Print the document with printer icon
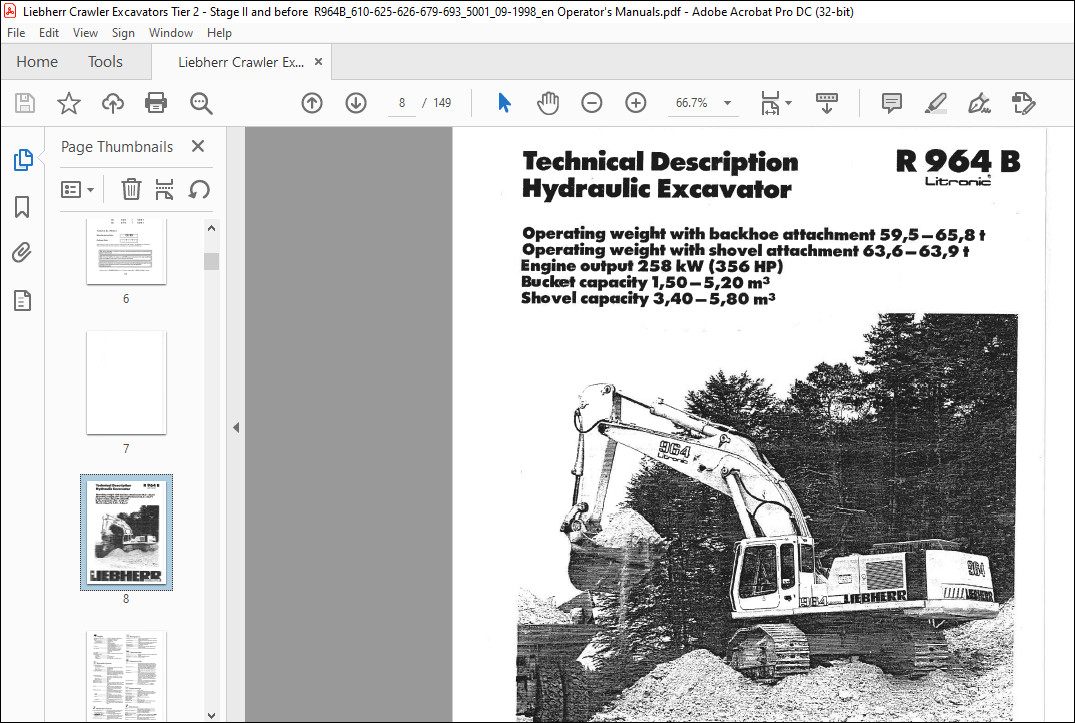Image resolution: width=1075 pixels, height=723 pixels. [156, 103]
